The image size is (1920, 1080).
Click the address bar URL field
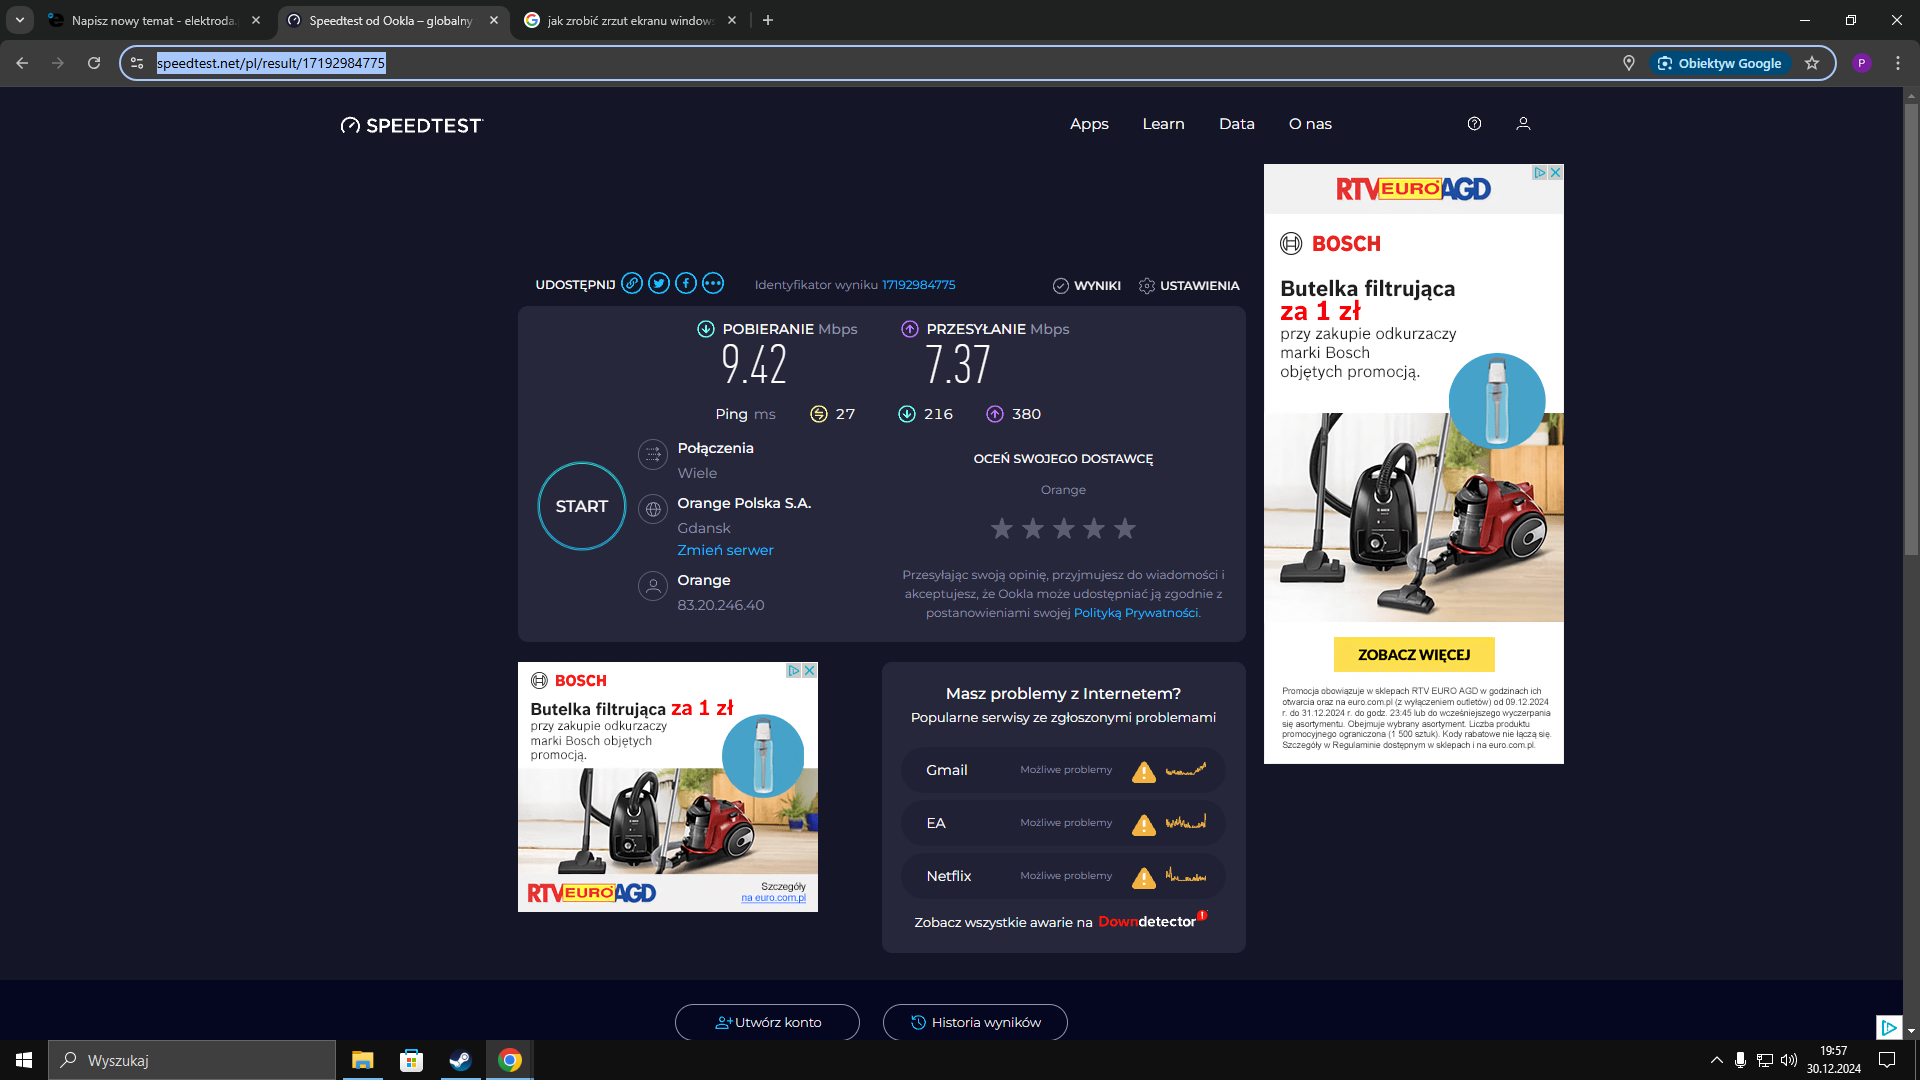(880, 63)
